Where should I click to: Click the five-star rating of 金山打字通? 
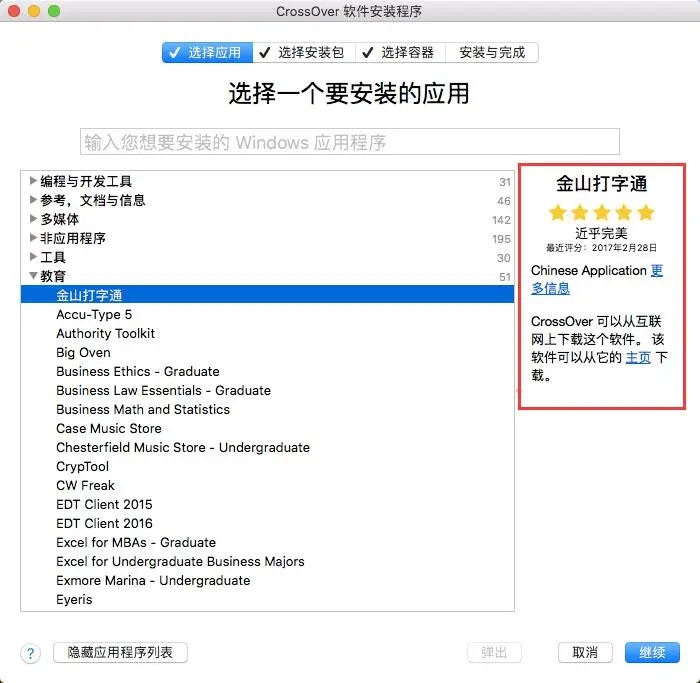click(601, 212)
